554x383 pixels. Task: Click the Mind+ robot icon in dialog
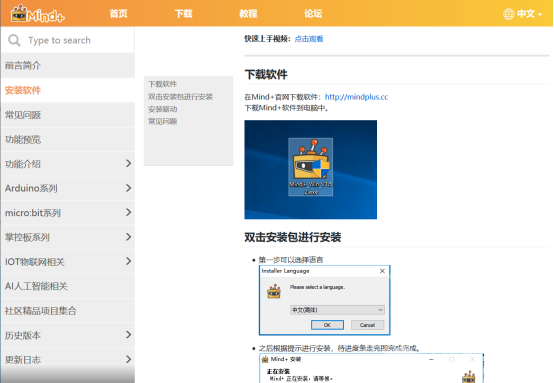click(274, 291)
